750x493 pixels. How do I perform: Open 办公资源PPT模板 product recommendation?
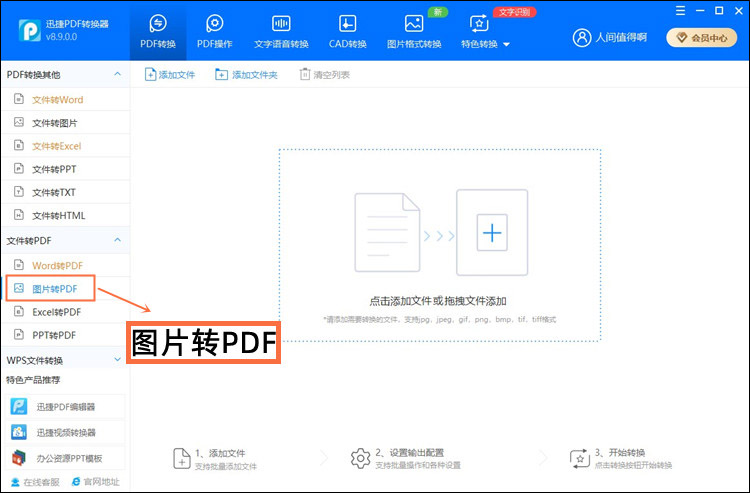(x=66, y=458)
